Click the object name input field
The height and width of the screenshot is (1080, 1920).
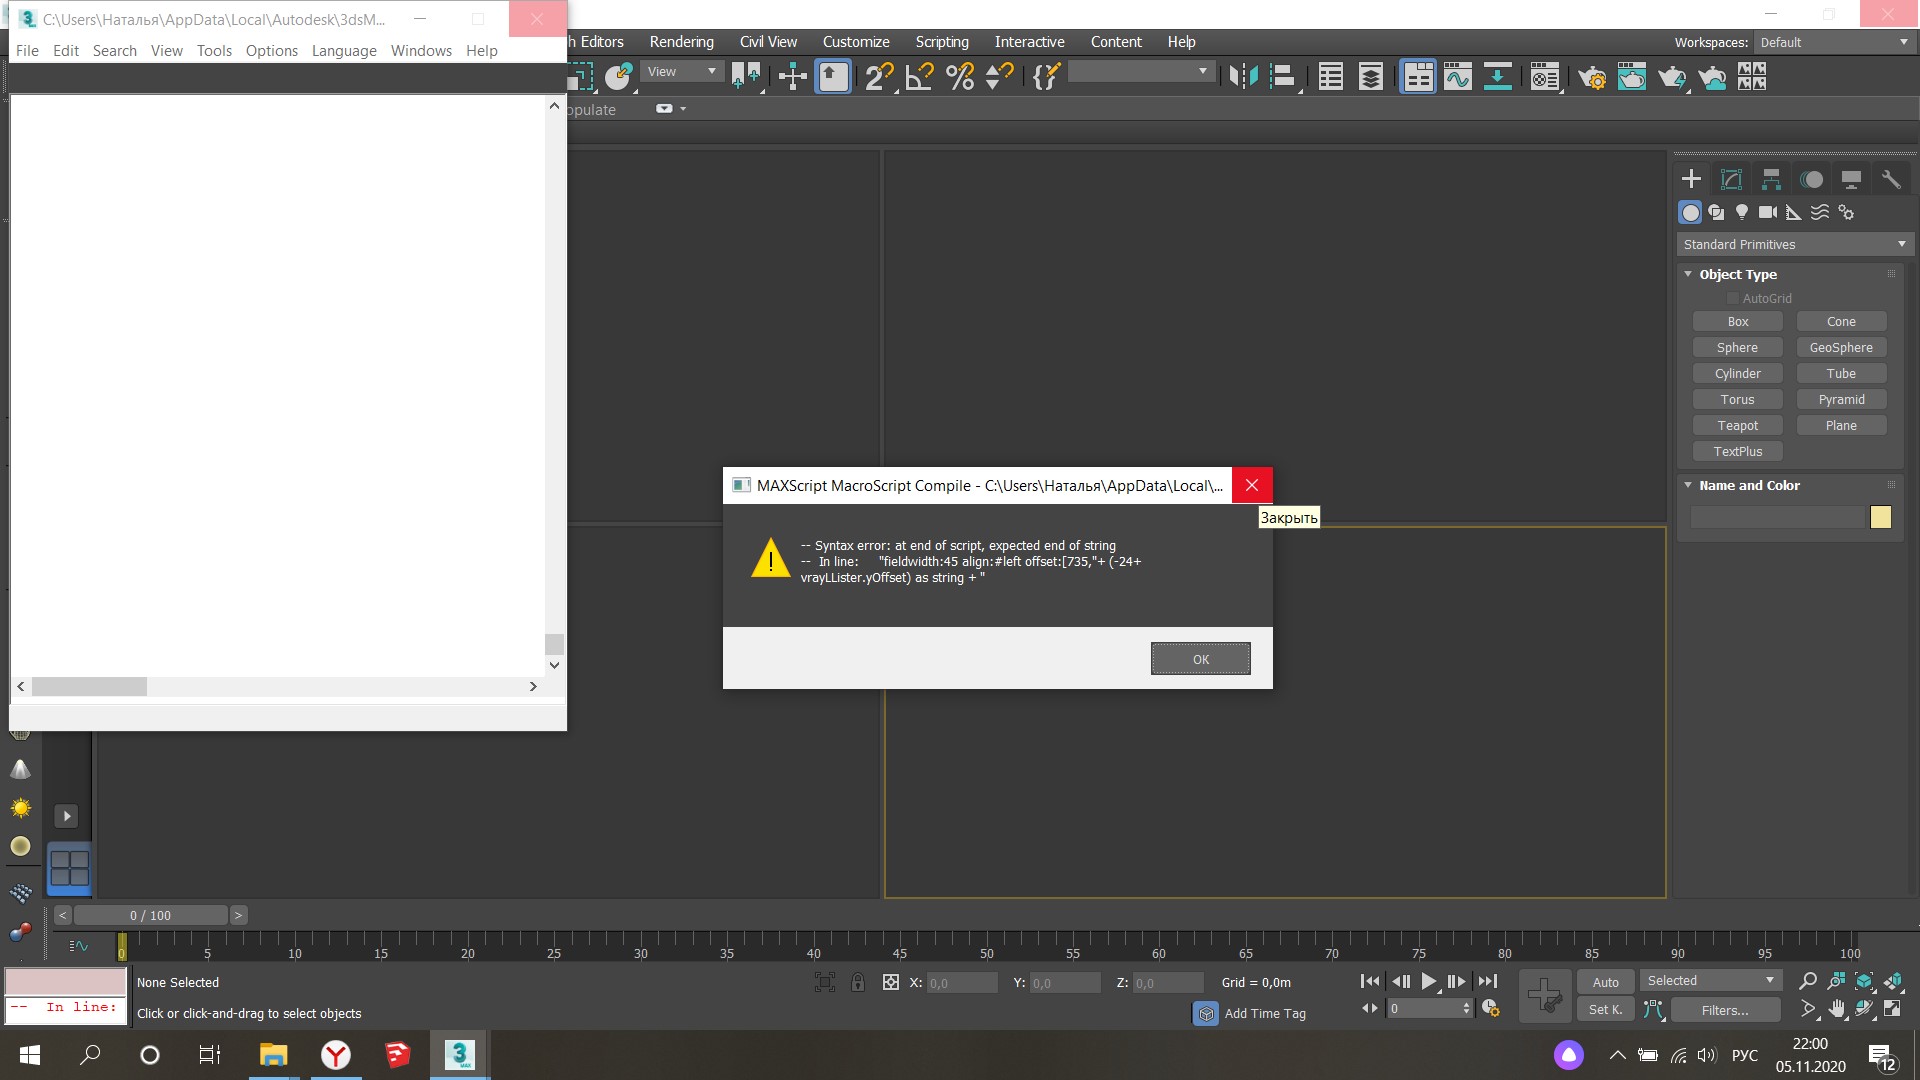click(1778, 517)
